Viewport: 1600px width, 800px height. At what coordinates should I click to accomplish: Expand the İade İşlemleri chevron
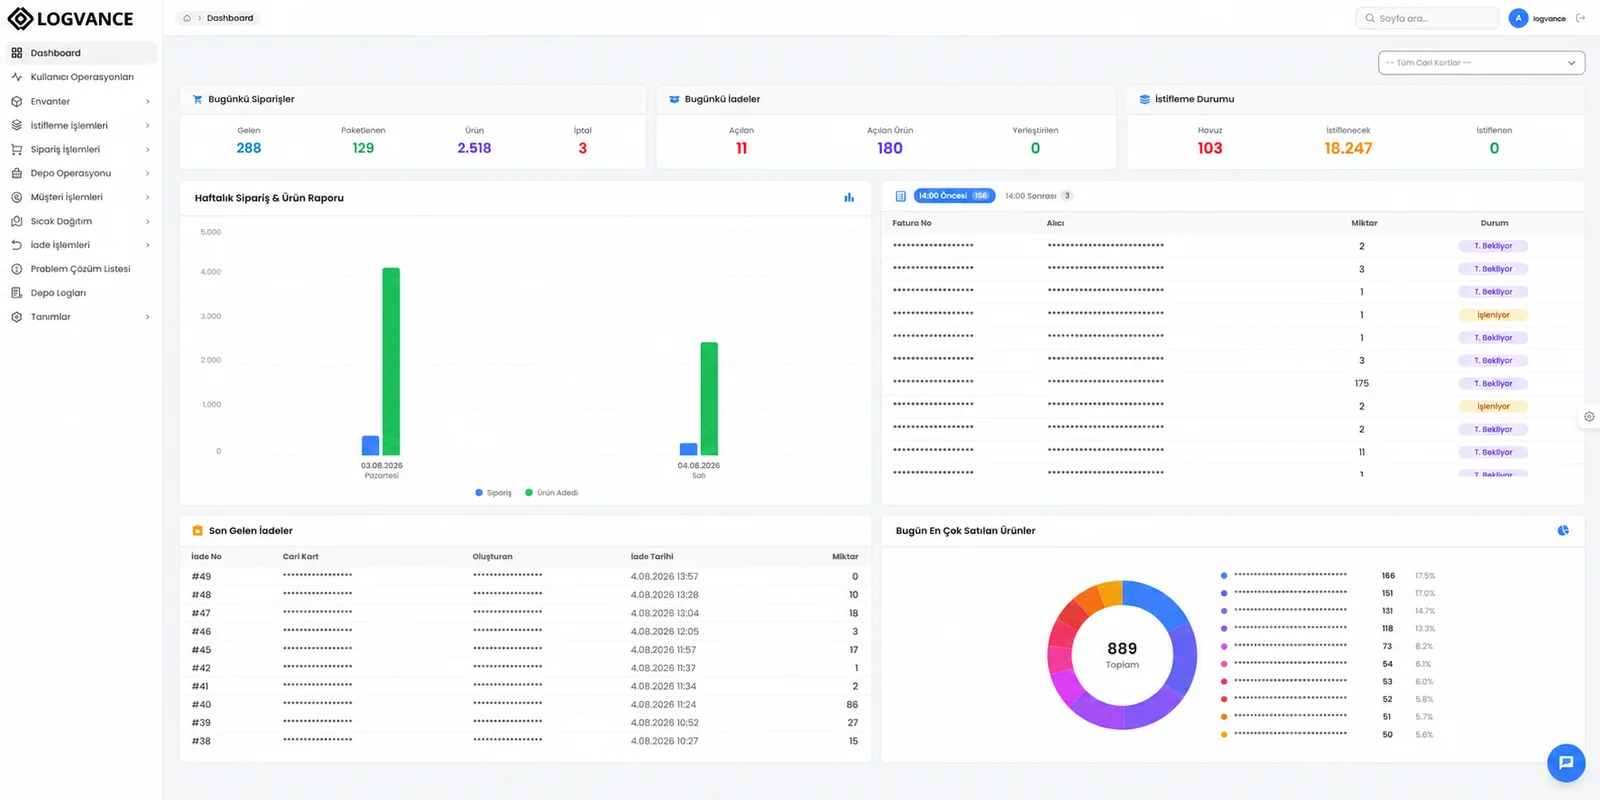(x=148, y=245)
